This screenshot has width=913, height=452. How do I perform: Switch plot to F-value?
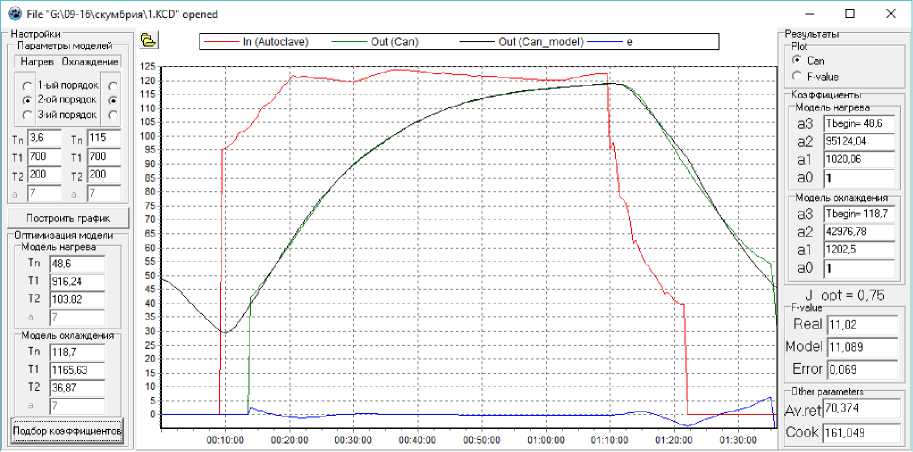coord(797,76)
